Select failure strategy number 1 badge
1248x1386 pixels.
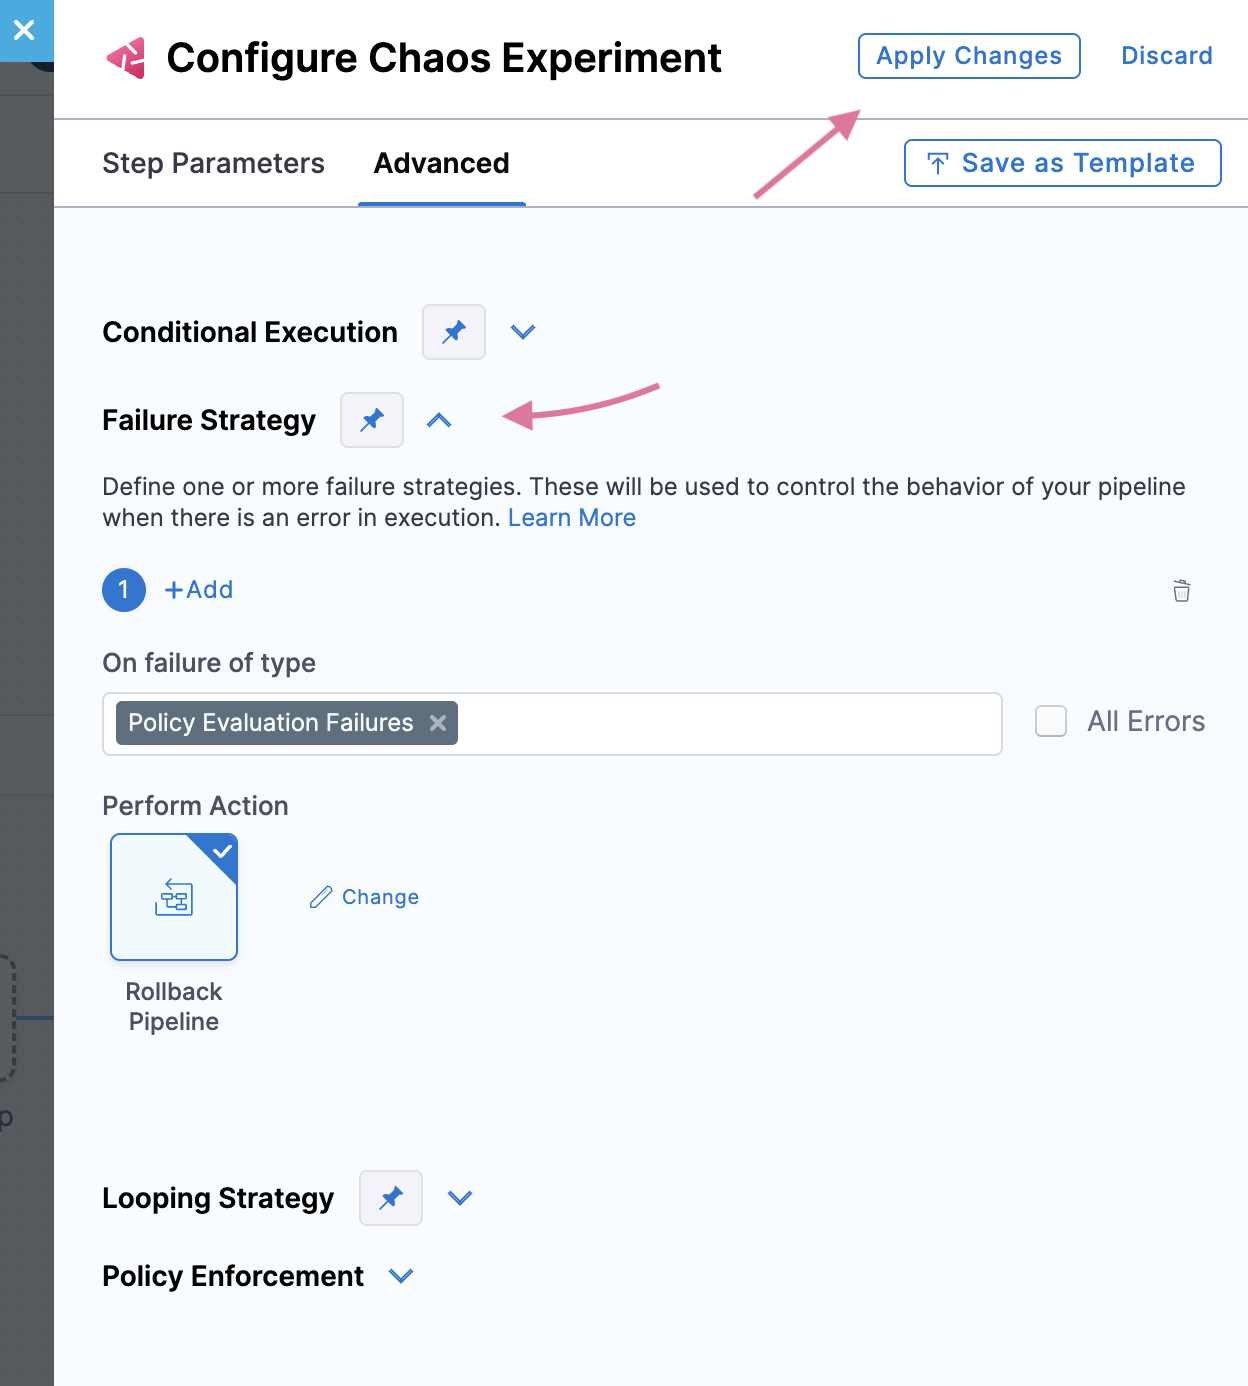pos(124,590)
